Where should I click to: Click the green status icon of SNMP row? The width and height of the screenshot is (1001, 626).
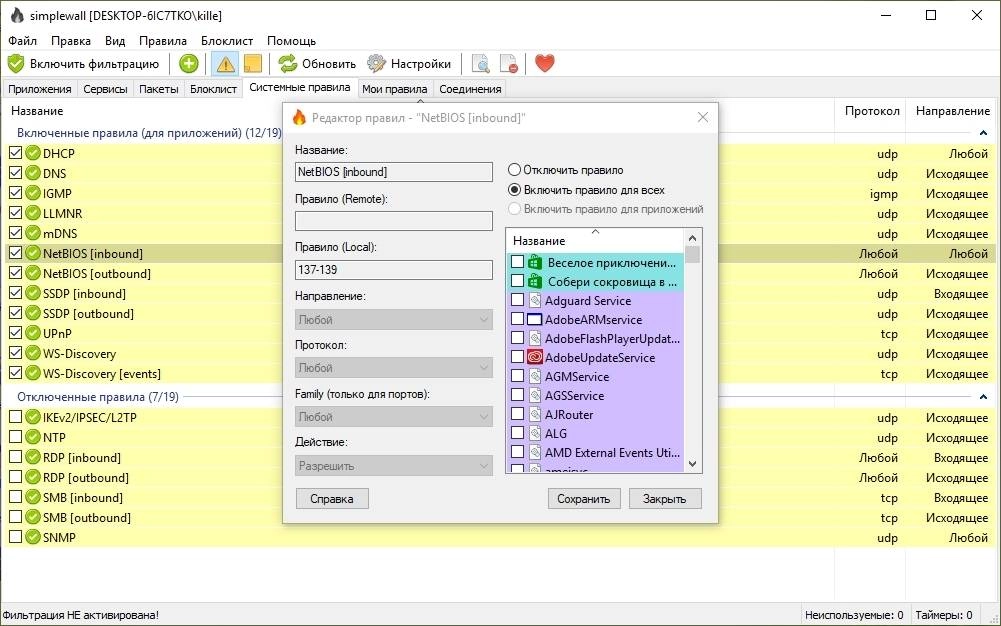coord(33,537)
